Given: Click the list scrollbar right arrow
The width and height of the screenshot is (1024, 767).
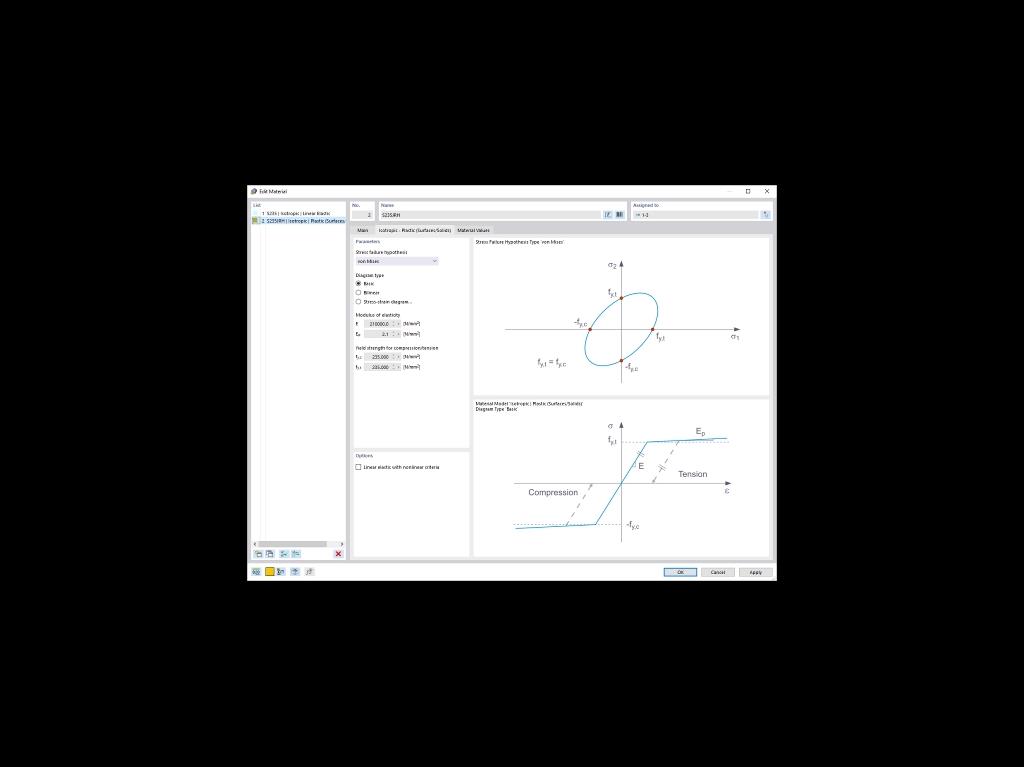Looking at the screenshot, I should [342, 544].
